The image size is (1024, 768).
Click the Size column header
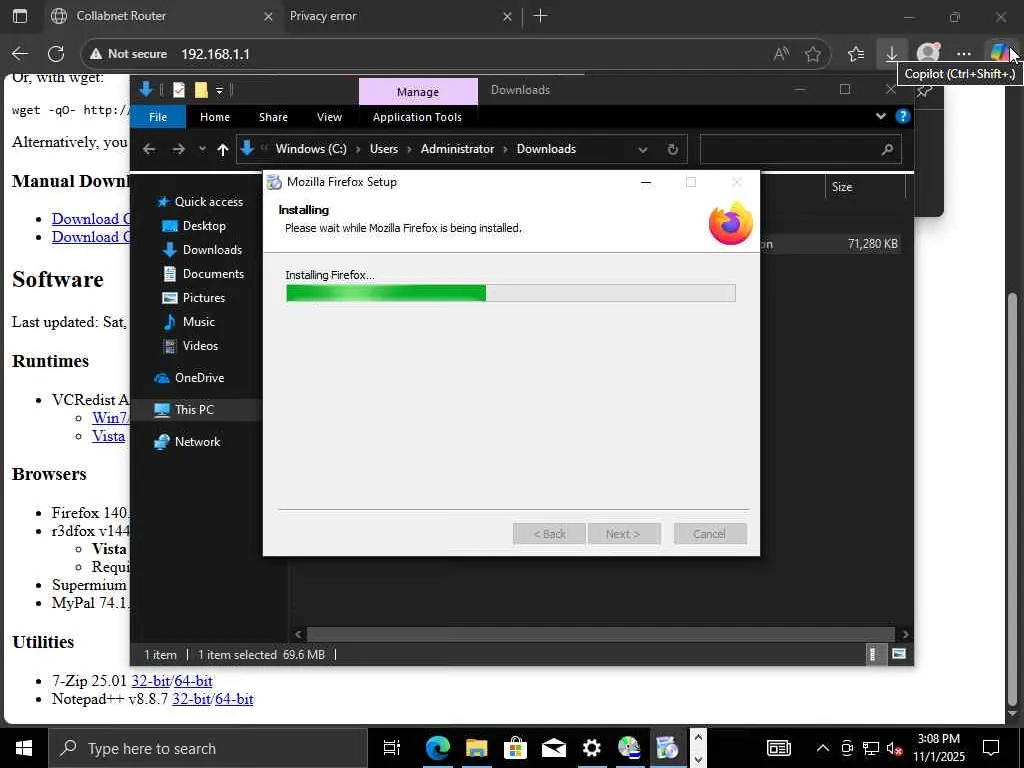(865, 187)
